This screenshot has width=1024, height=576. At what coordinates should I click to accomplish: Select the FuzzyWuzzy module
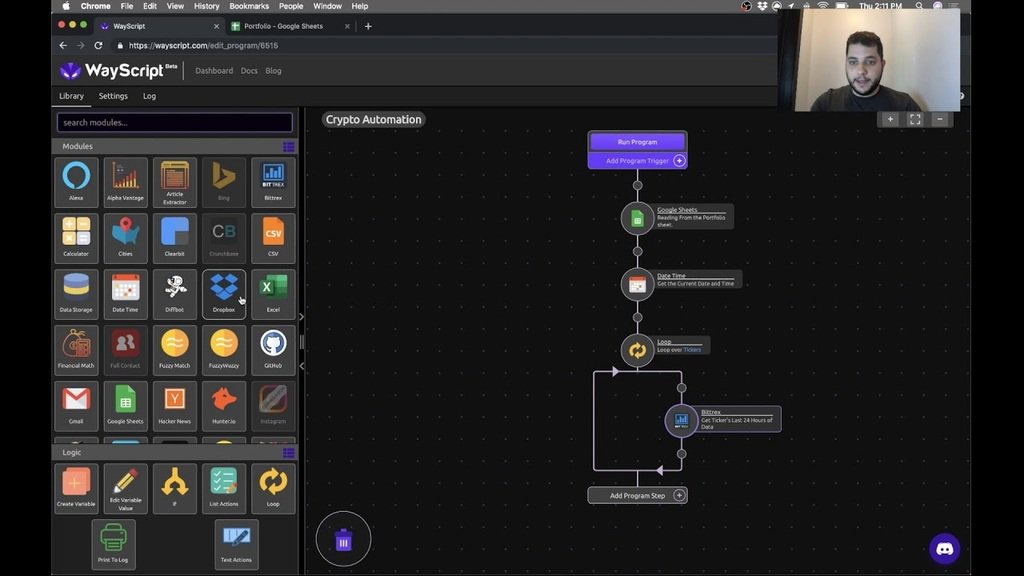pyautogui.click(x=224, y=349)
